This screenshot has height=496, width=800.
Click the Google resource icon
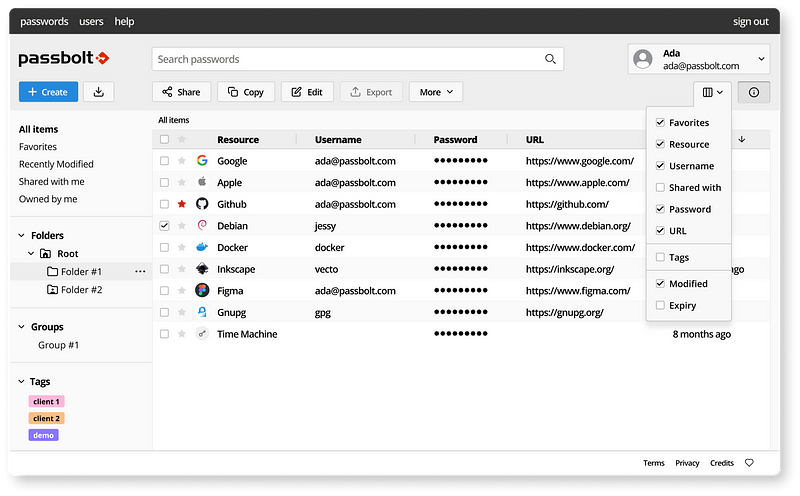pyautogui.click(x=202, y=161)
